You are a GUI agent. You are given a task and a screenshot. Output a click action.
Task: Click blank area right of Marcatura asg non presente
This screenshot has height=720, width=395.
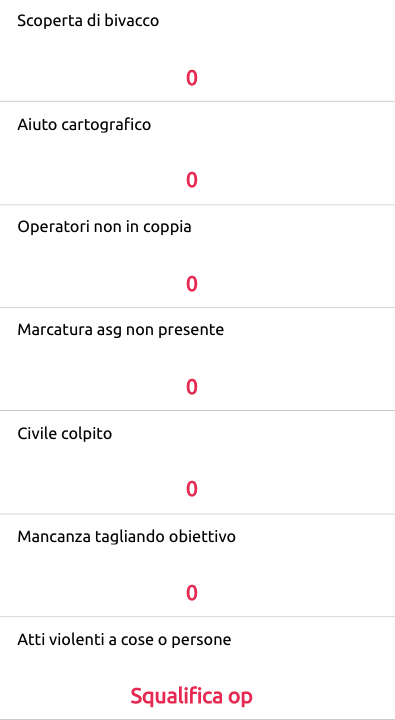pos(308,330)
